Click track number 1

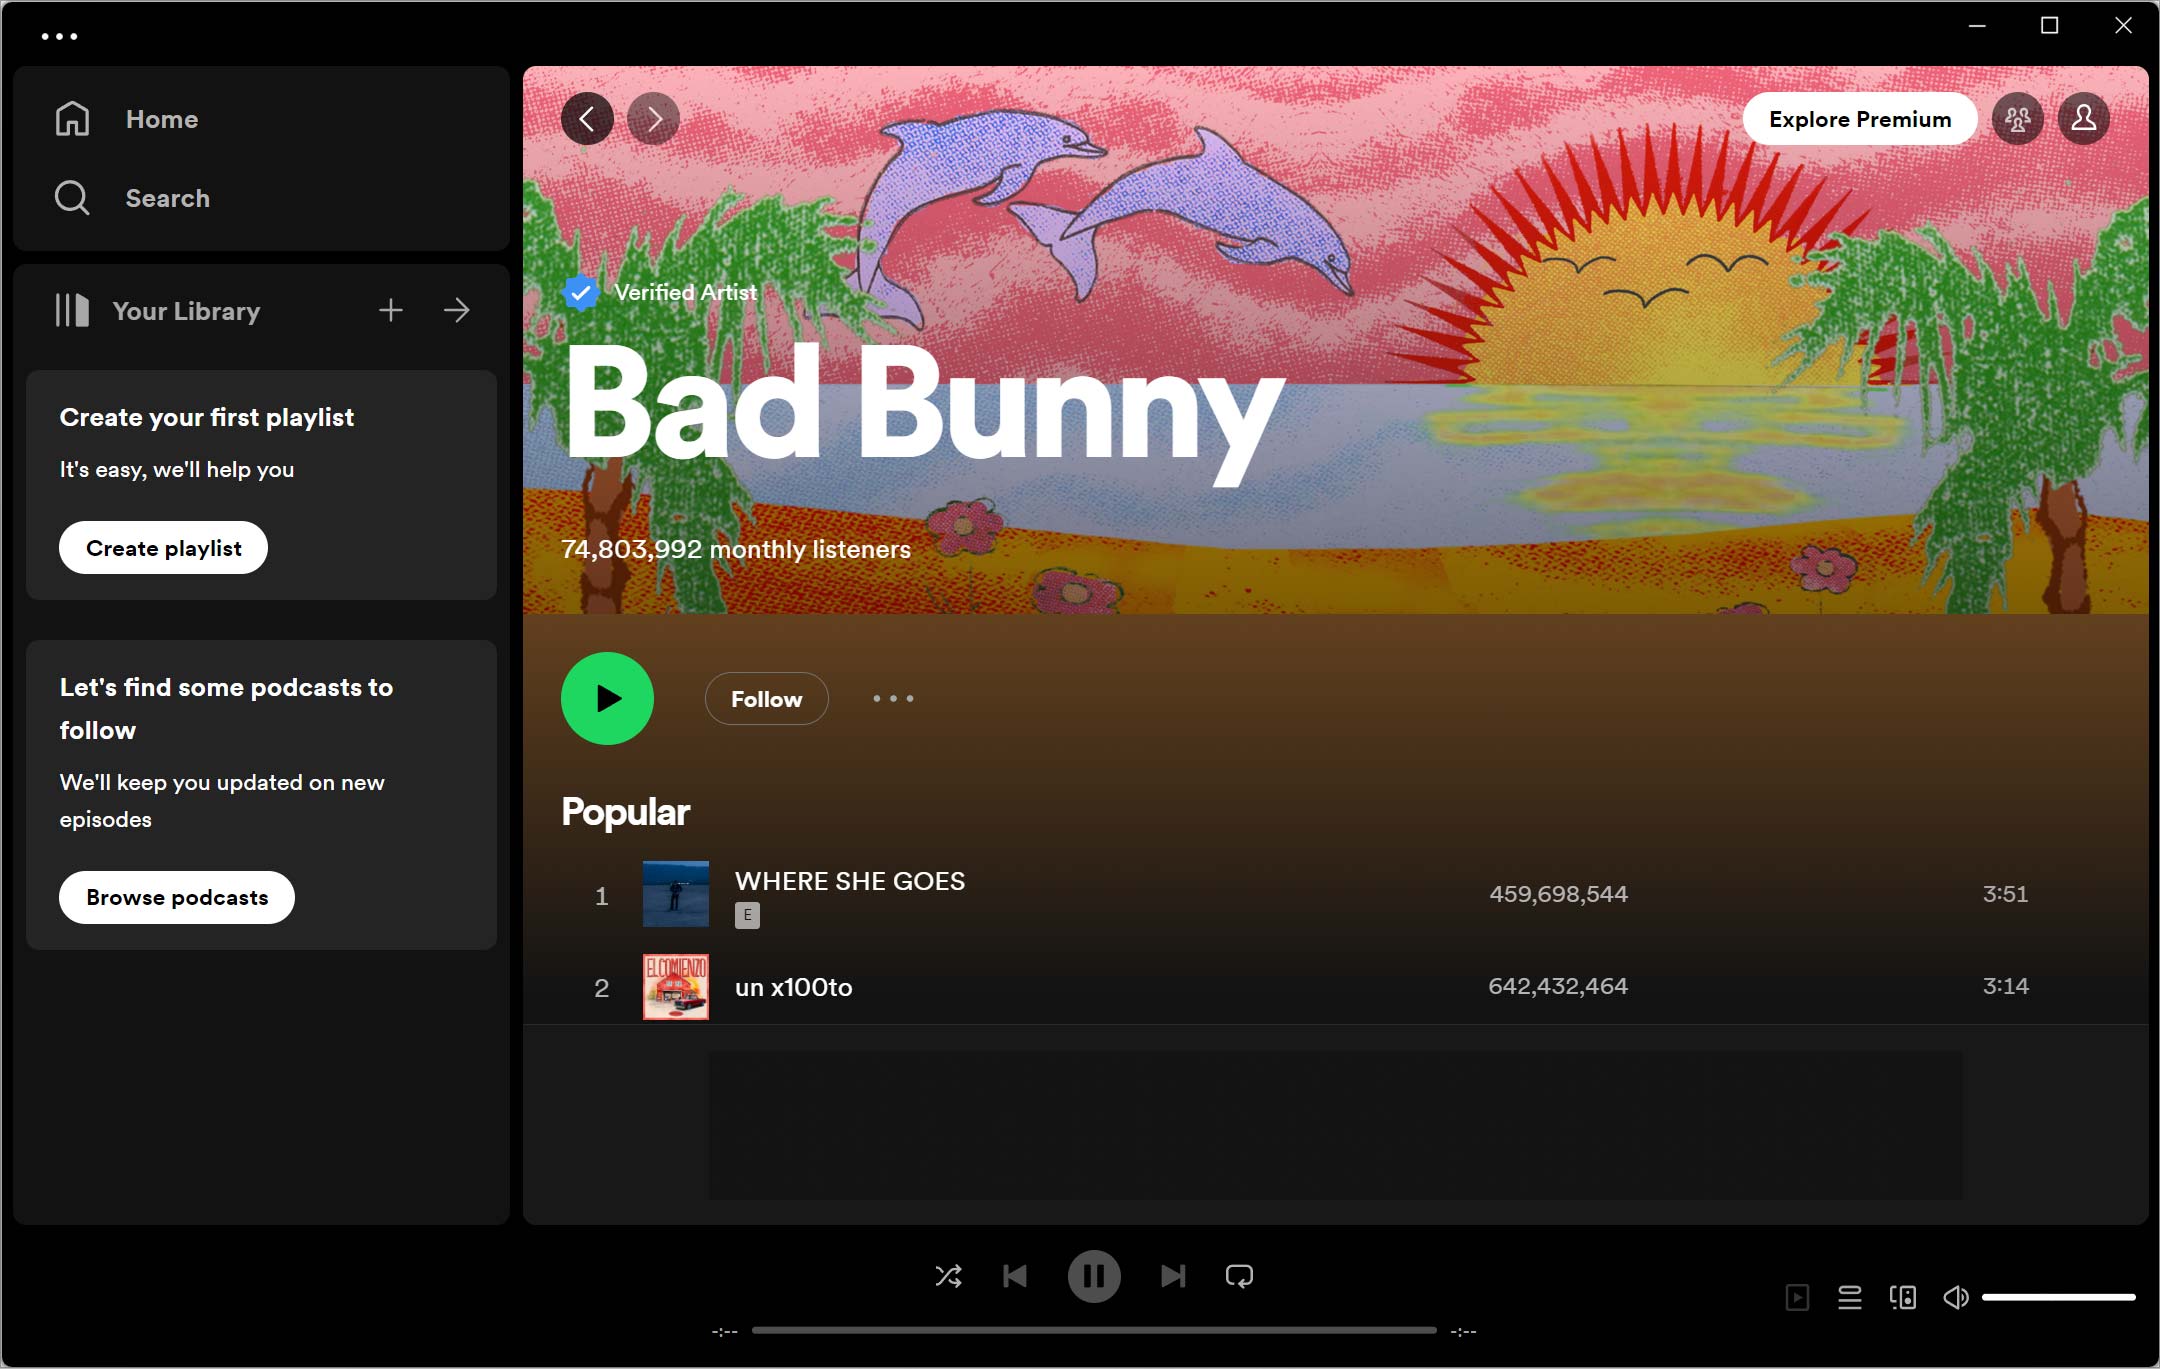(601, 895)
